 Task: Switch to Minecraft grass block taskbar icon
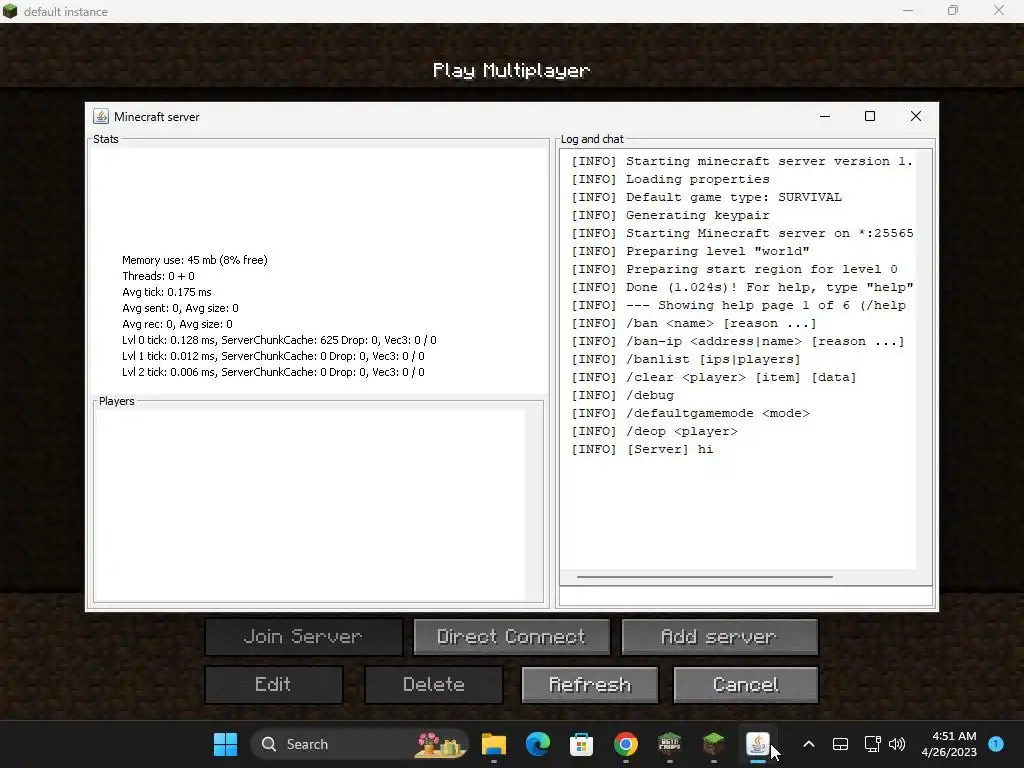(713, 744)
